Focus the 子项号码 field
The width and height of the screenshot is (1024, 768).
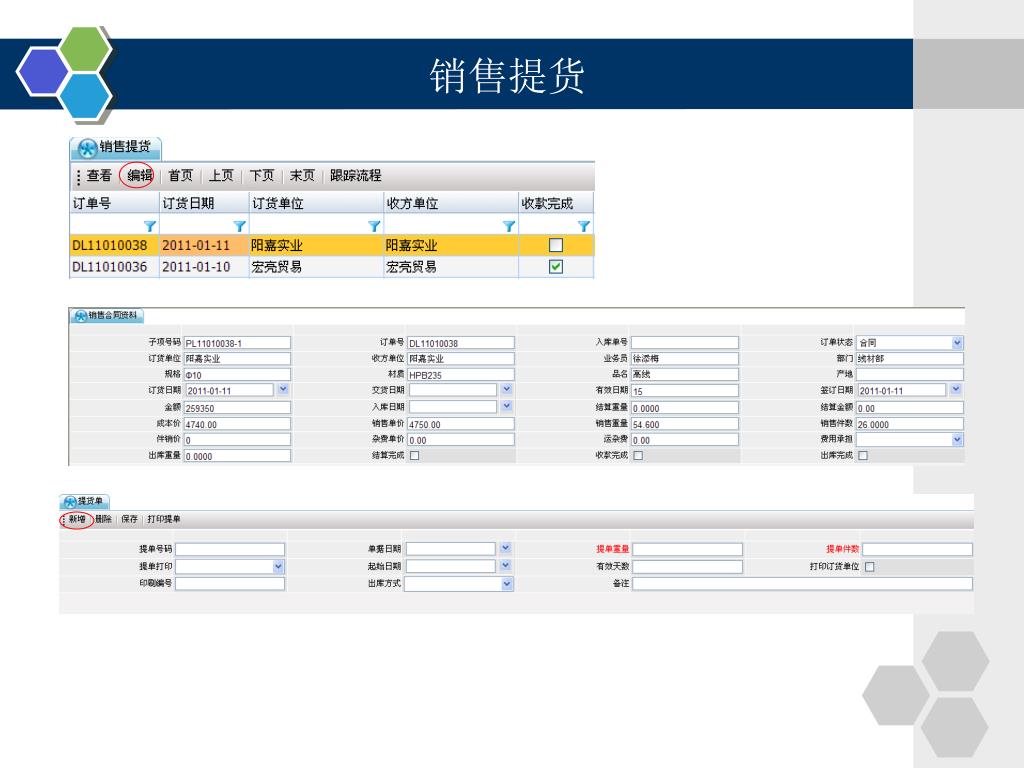tap(236, 343)
